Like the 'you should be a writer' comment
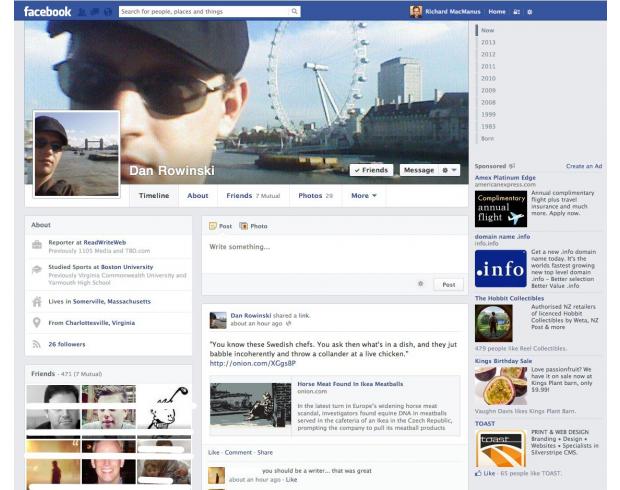 click(291, 479)
